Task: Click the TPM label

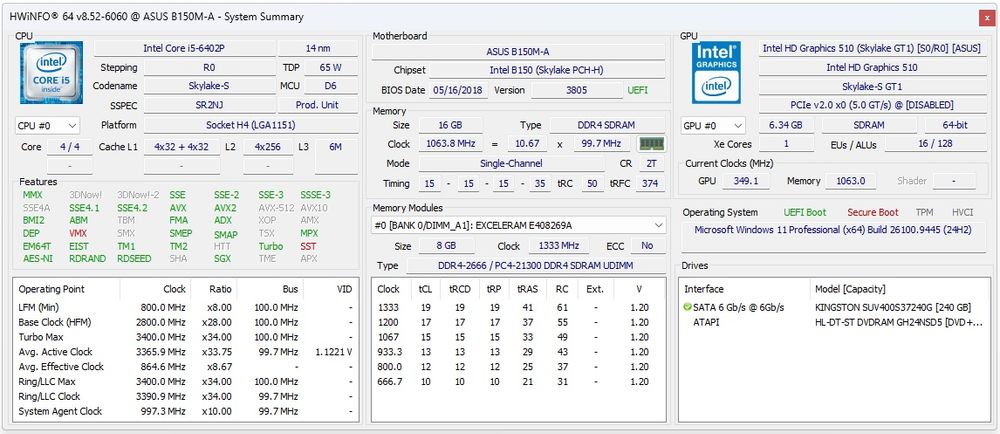Action: tap(925, 213)
